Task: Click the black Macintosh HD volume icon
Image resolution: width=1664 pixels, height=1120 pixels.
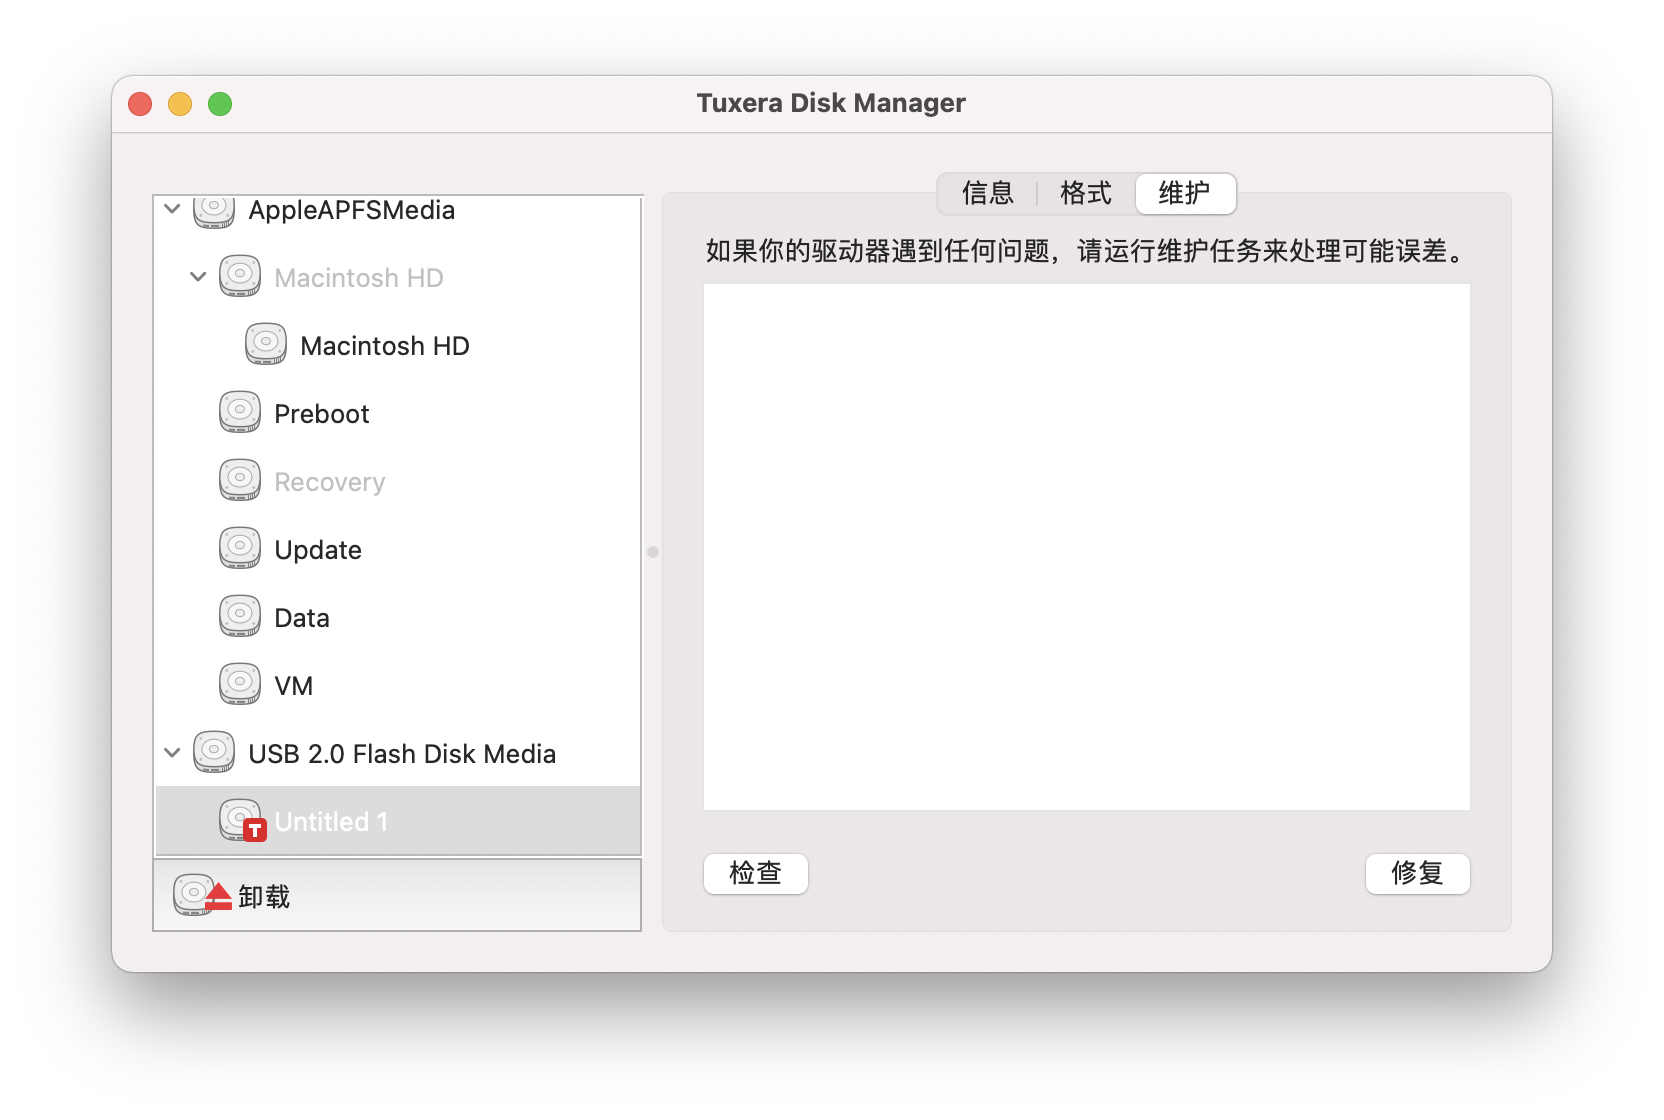Action: click(x=266, y=345)
